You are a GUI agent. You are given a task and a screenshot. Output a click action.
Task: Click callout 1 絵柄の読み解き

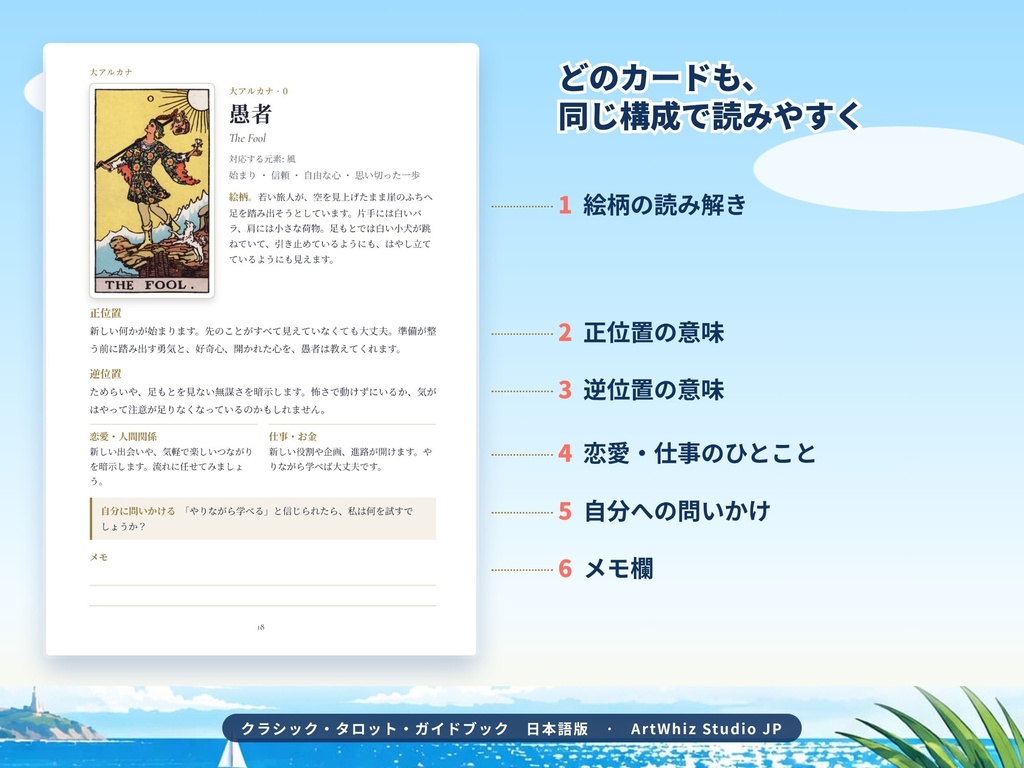tap(652, 205)
